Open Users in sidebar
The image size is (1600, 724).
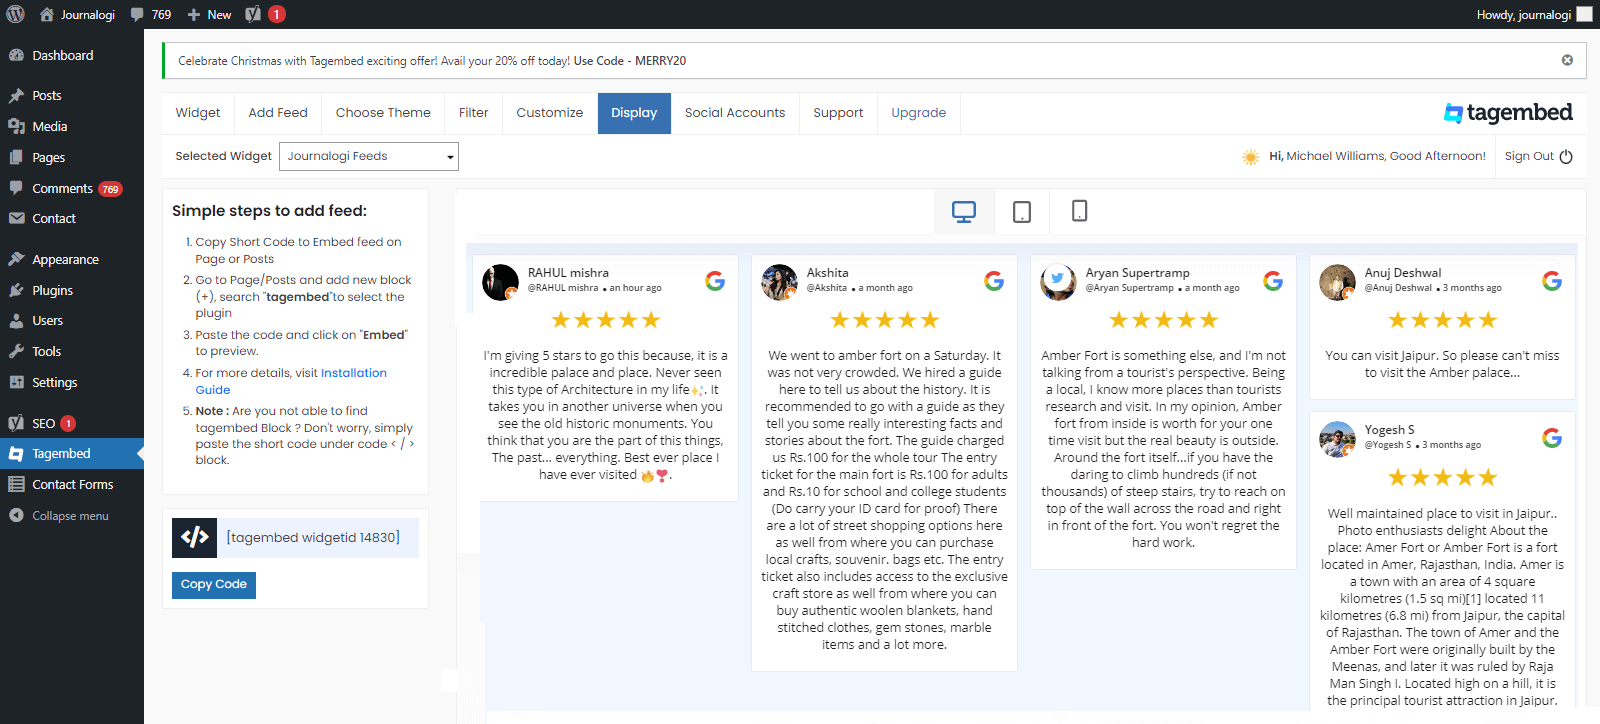point(72,320)
